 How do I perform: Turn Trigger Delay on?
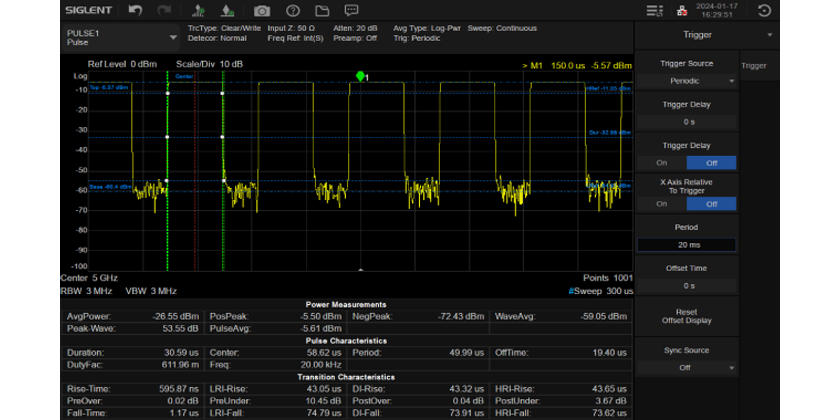coord(661,162)
